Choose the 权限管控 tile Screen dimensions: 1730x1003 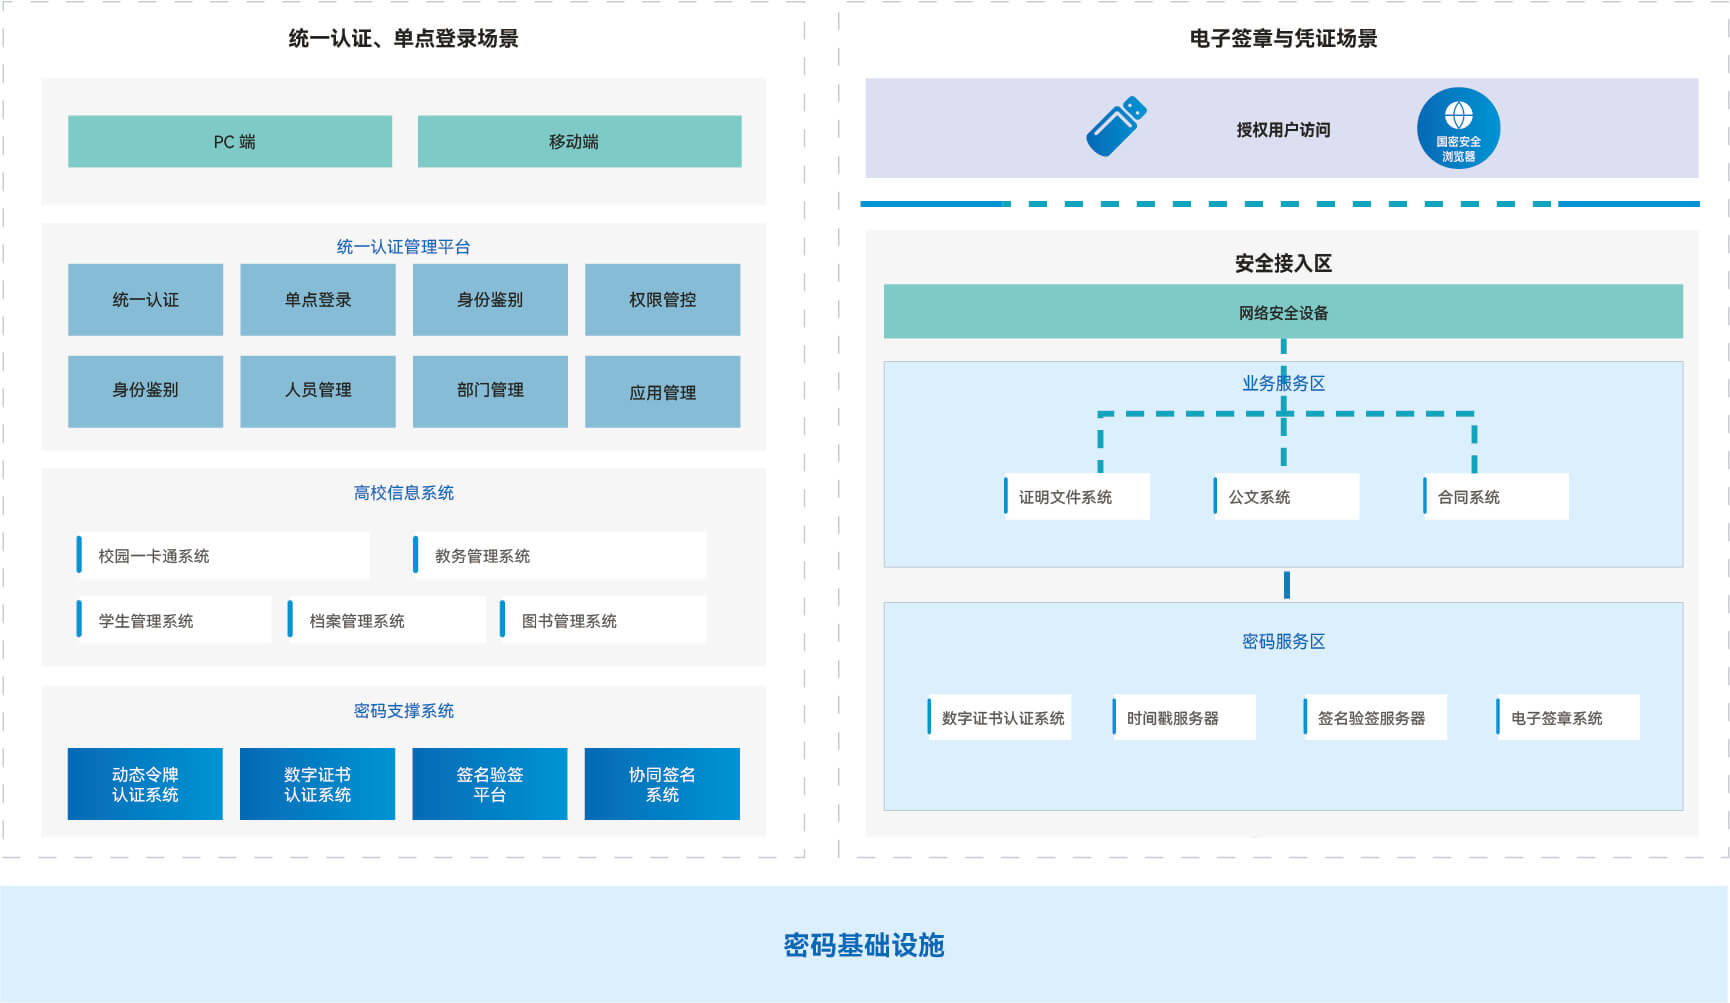(x=662, y=300)
